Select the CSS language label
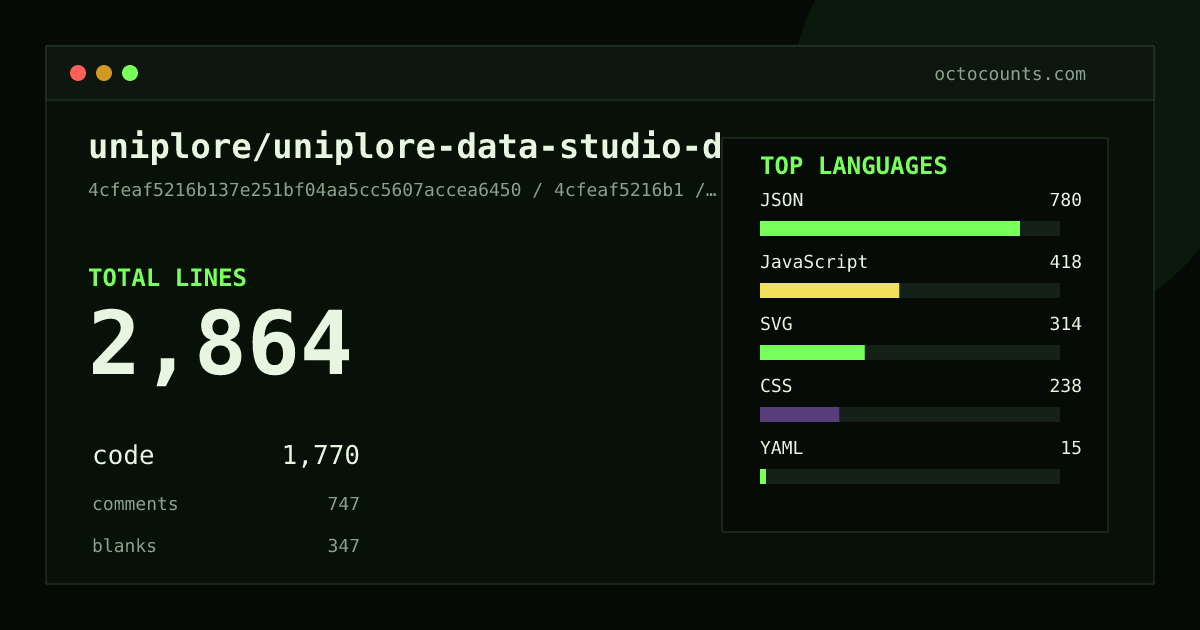Viewport: 1200px width, 630px height. (x=776, y=386)
